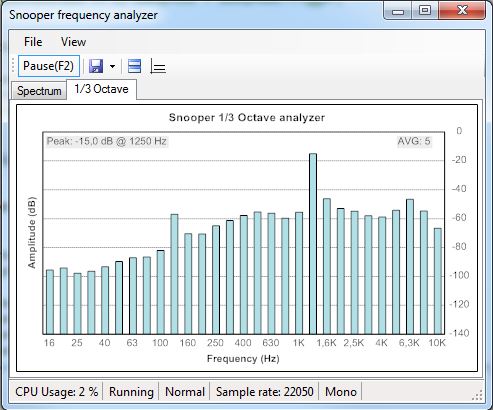Click the blue stacked-panels view icon
The height and width of the screenshot is (410, 493).
click(x=135, y=66)
